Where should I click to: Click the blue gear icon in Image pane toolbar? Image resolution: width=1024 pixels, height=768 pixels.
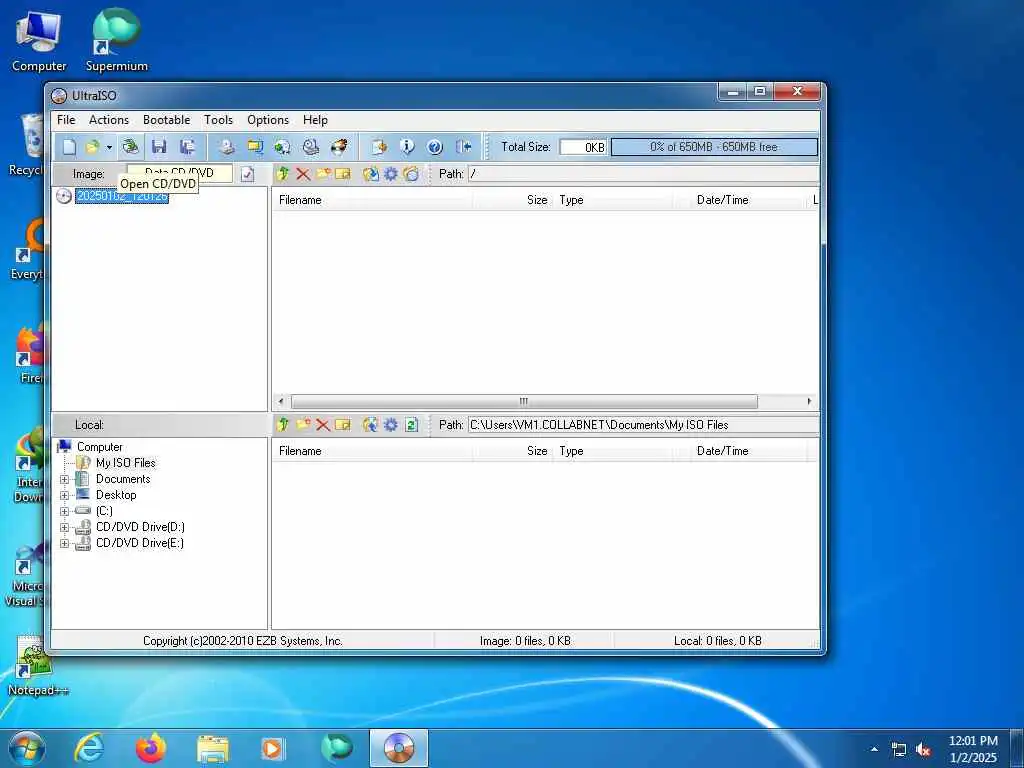point(391,174)
